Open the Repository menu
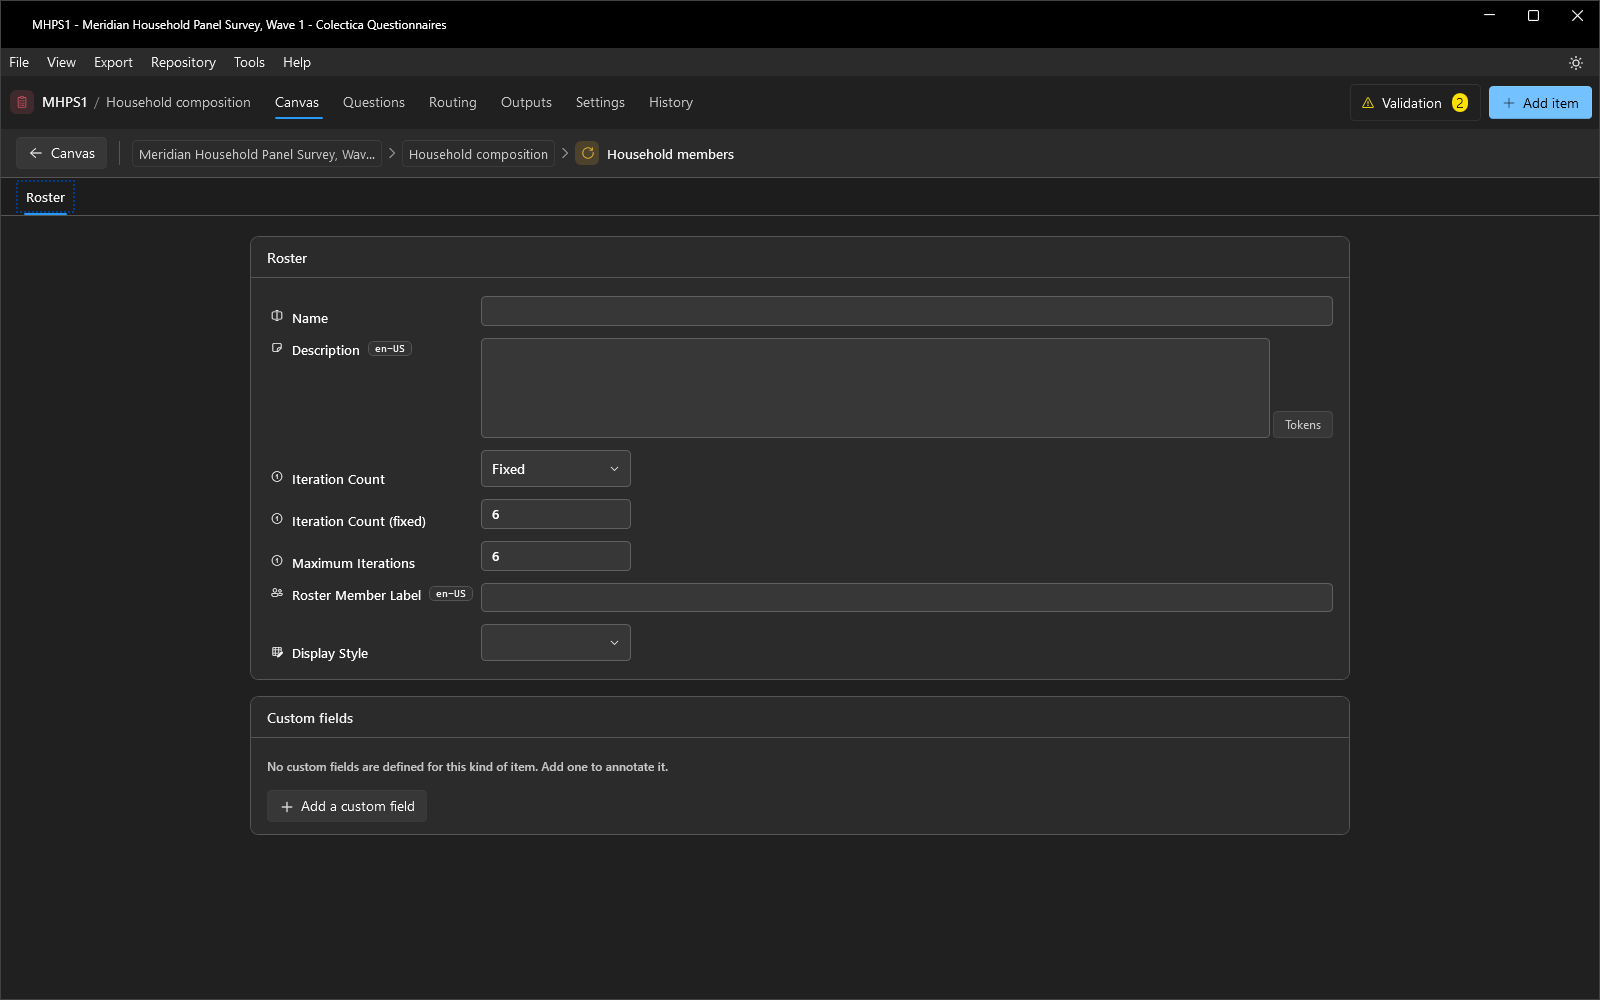The width and height of the screenshot is (1600, 1000). click(183, 62)
